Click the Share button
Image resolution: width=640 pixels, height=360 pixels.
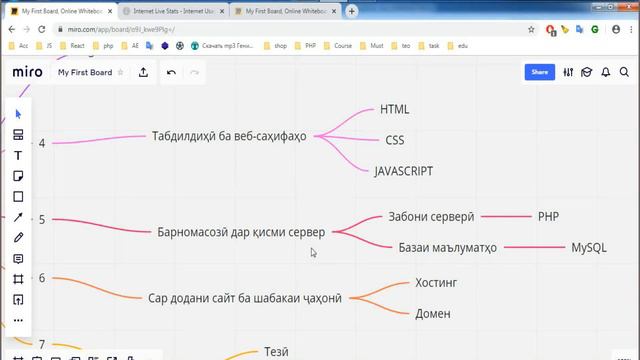click(540, 72)
